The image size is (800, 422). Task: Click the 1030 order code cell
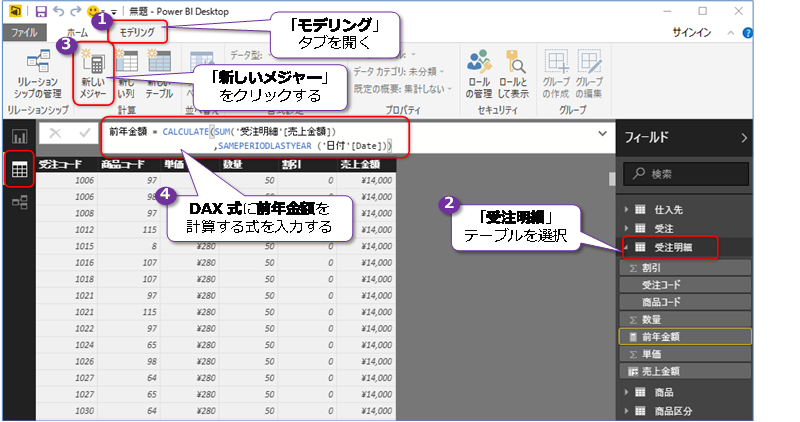(x=66, y=411)
